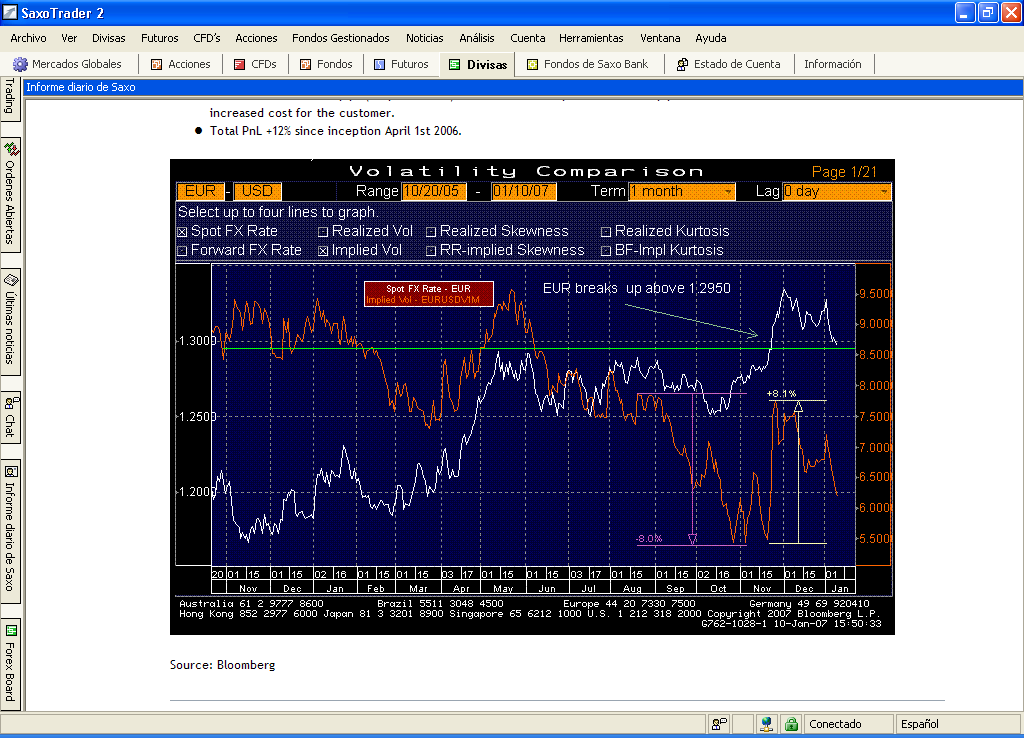Click the Forex Board sidebar icon
The width and height of the screenshot is (1024, 738).
pyautogui.click(x=11, y=631)
